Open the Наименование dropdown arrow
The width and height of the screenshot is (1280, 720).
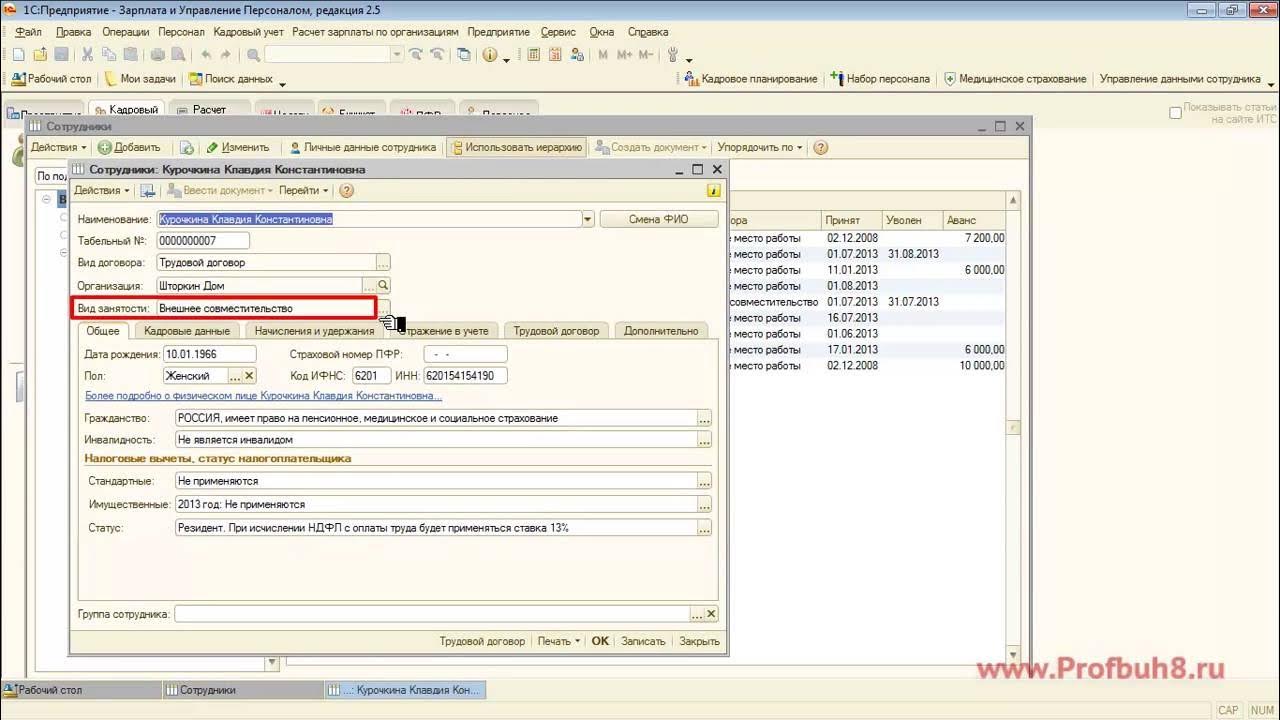(588, 219)
